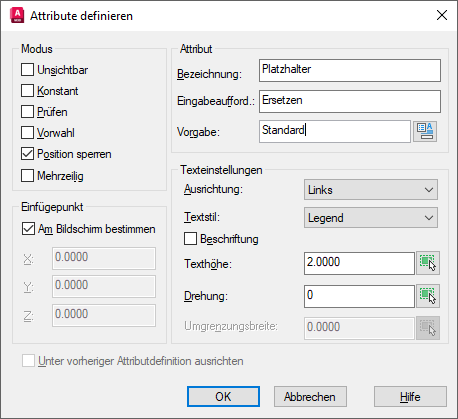The image size is (458, 419).
Task: Enable the Mehrzeilig checkbox
Action: click(27, 175)
